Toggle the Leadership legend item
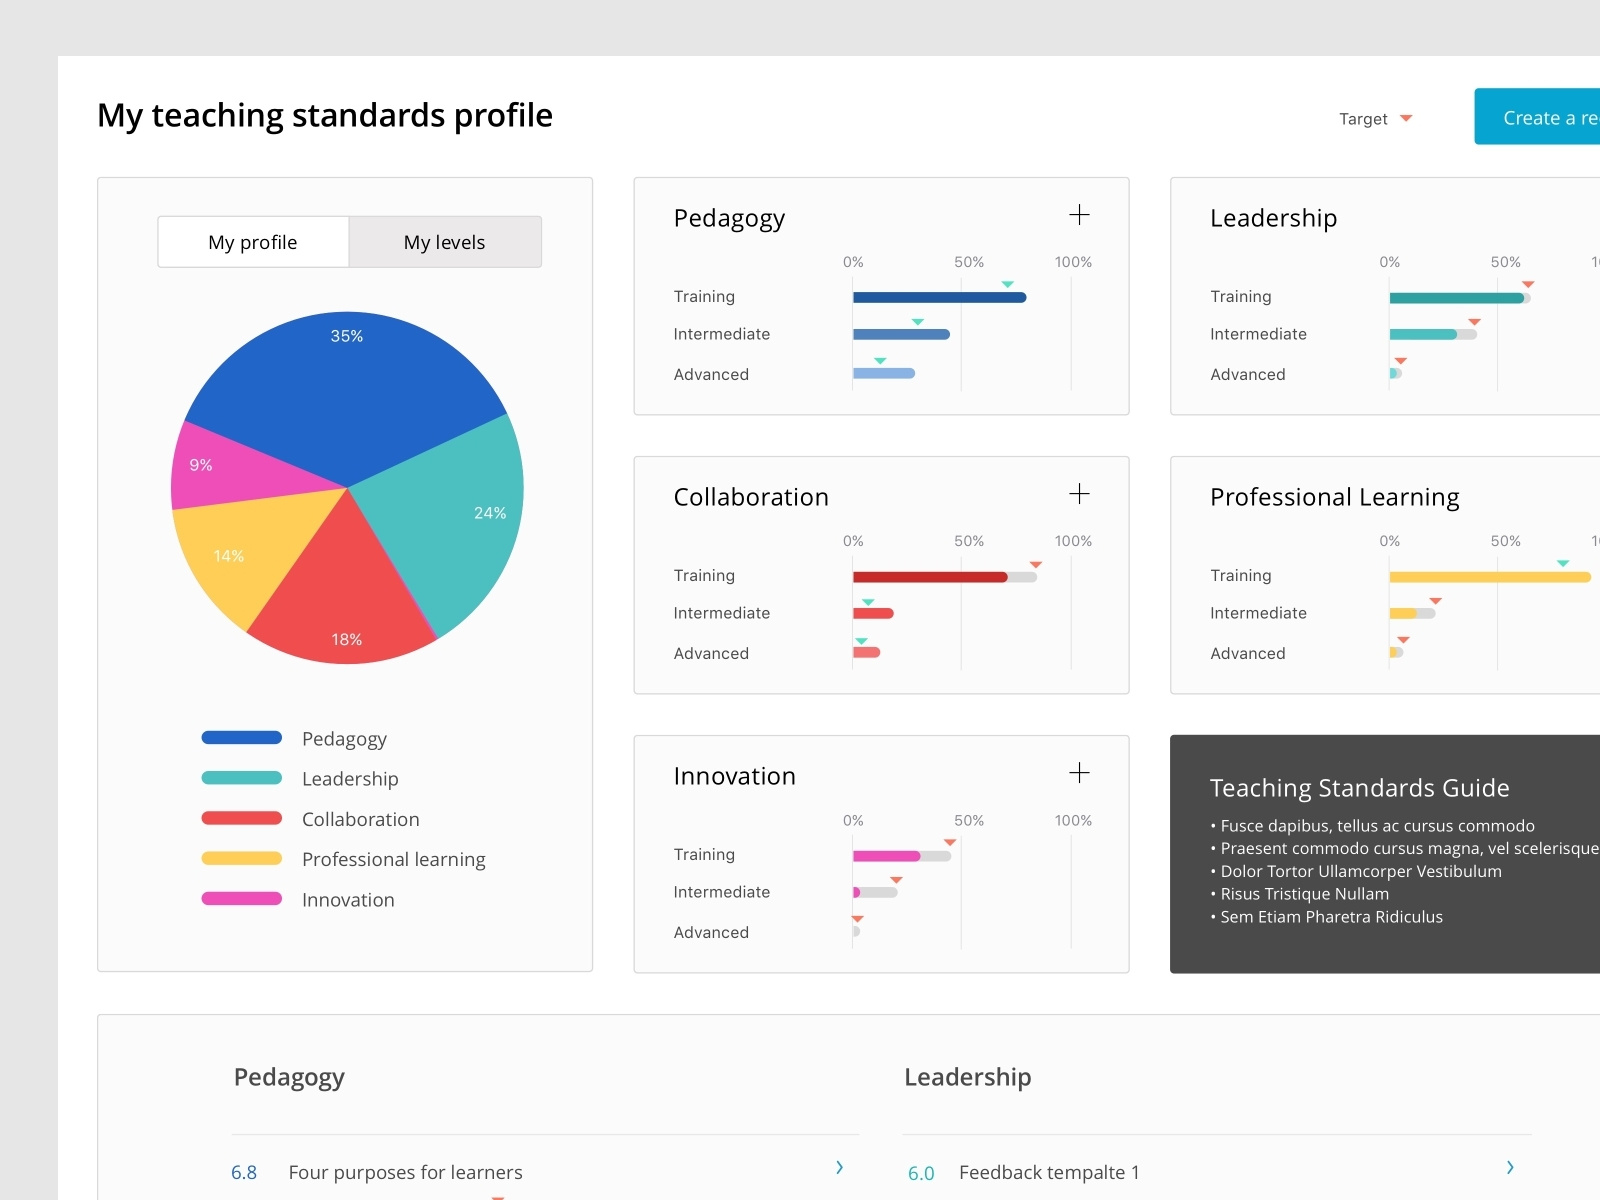 349,778
